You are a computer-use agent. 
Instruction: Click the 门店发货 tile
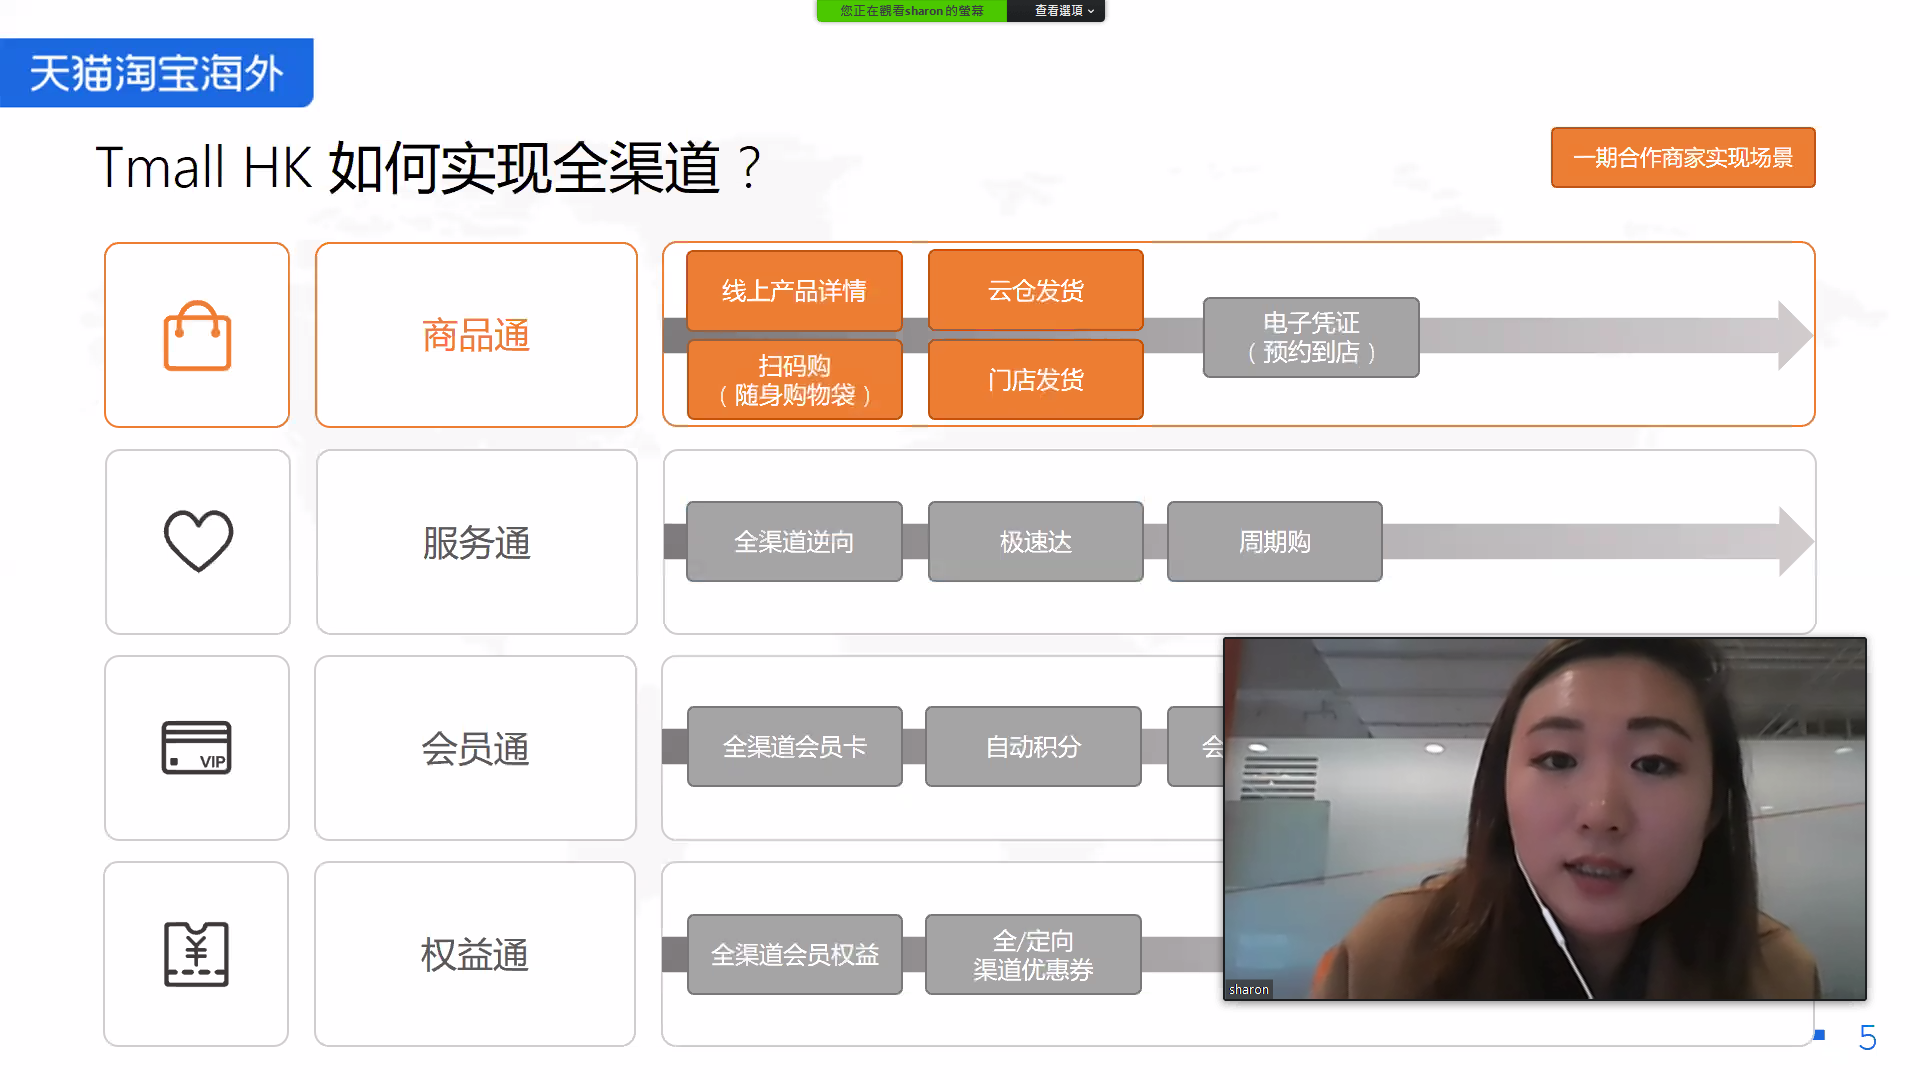(1036, 380)
